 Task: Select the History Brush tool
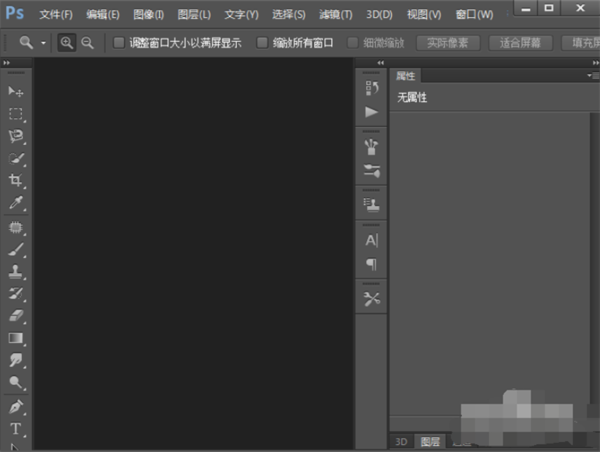click(x=16, y=294)
